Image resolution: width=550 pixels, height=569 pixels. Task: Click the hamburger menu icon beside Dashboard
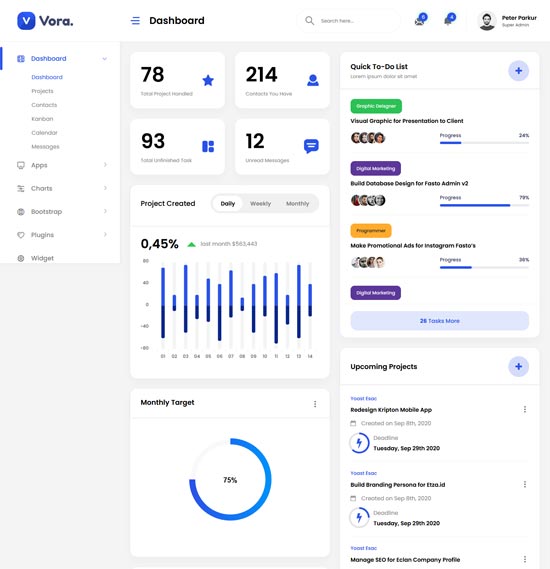135,21
